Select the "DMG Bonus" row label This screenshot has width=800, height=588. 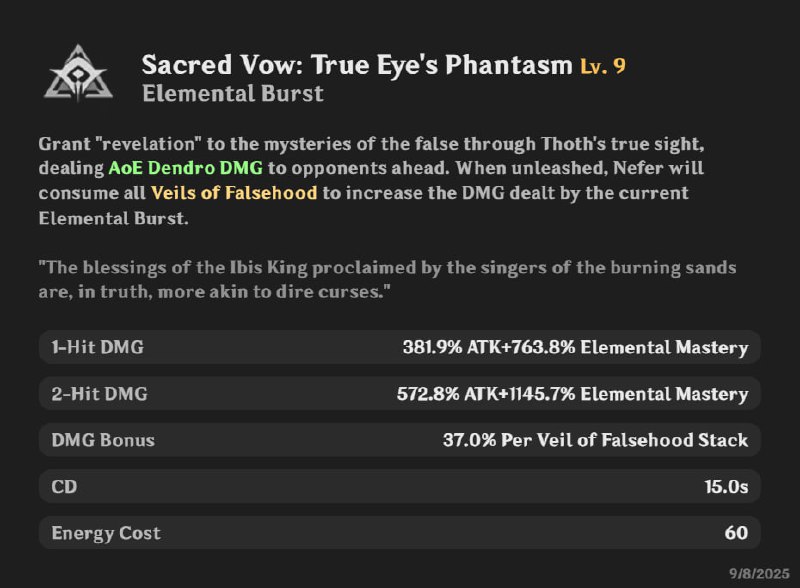point(103,440)
